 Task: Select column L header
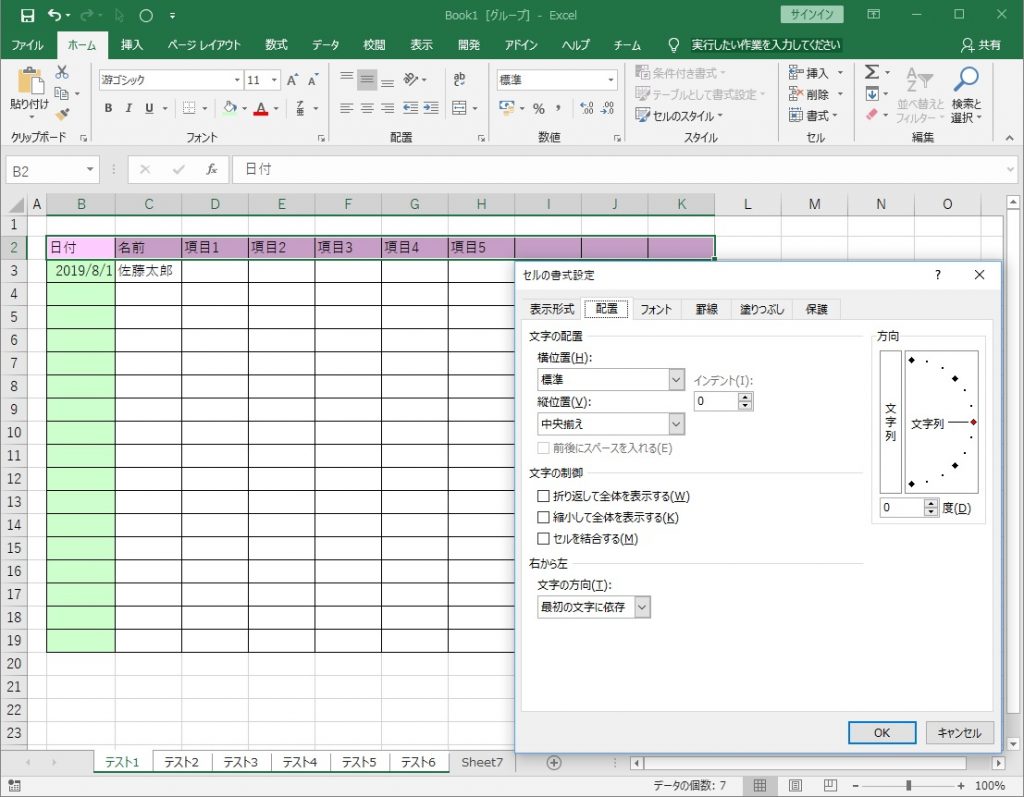pyautogui.click(x=748, y=204)
